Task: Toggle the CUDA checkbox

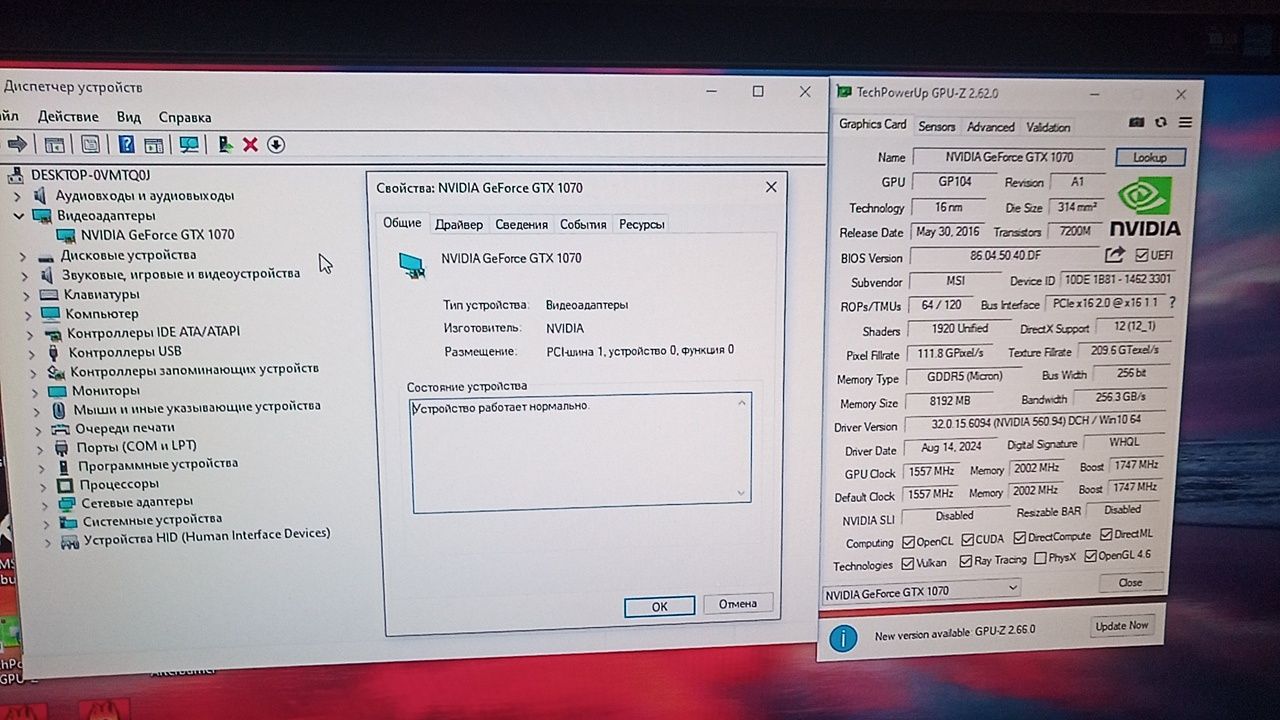Action: coord(967,540)
